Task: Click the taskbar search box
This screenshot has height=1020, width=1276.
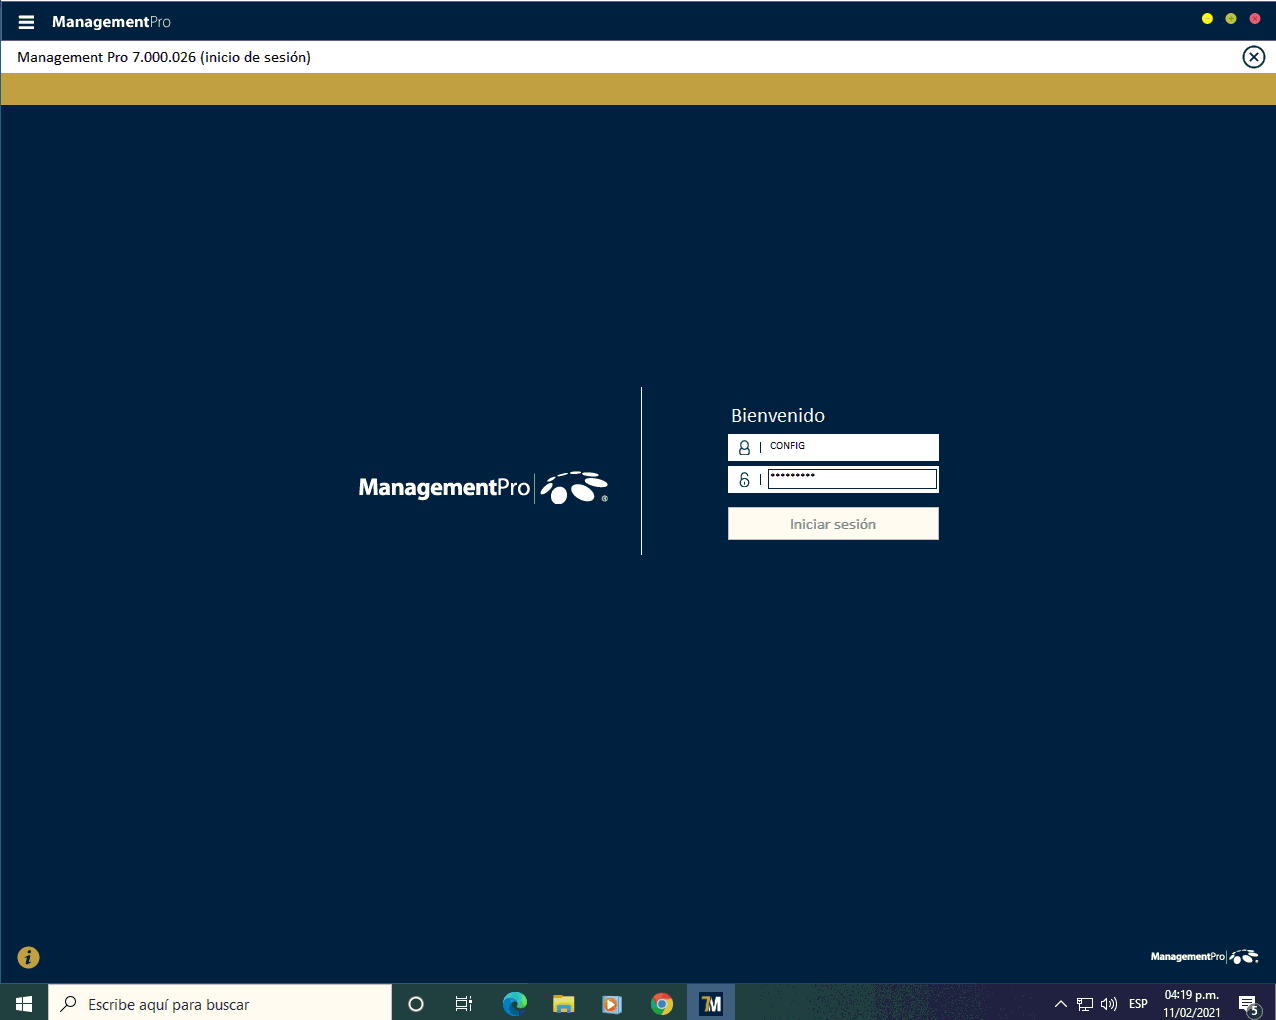Action: click(x=220, y=1003)
